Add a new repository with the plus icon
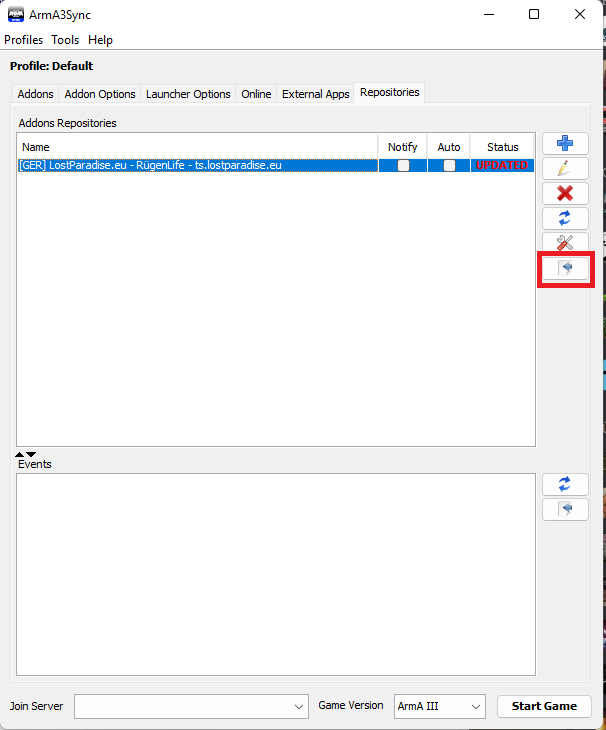606x730 pixels. tap(565, 143)
